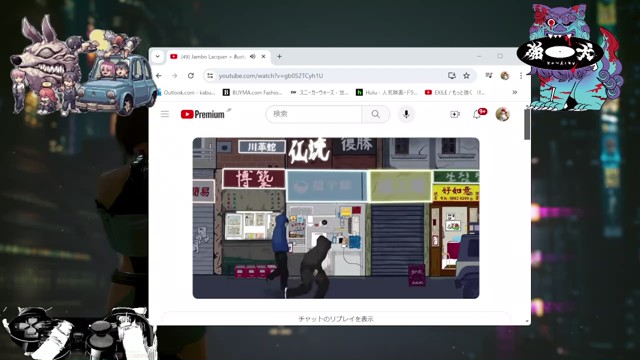Open Chrome three-dot menu
This screenshot has height=360, width=640.
coord(521,76)
